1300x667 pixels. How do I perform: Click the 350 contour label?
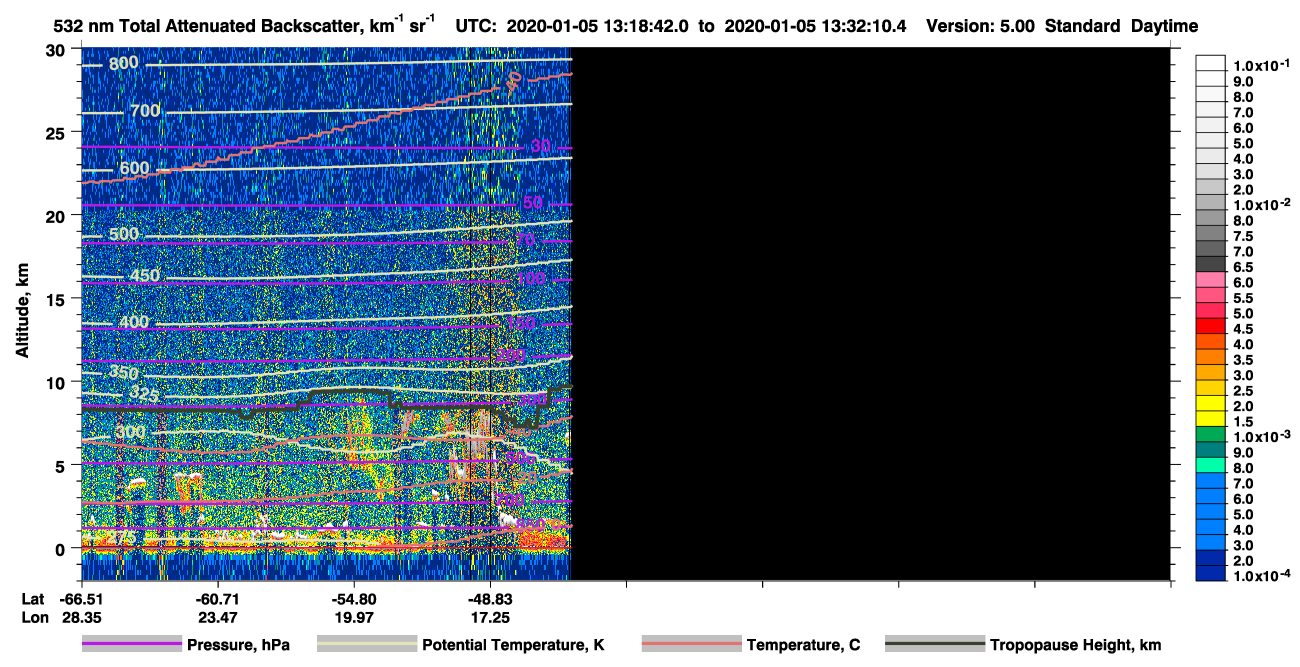[x=124, y=373]
